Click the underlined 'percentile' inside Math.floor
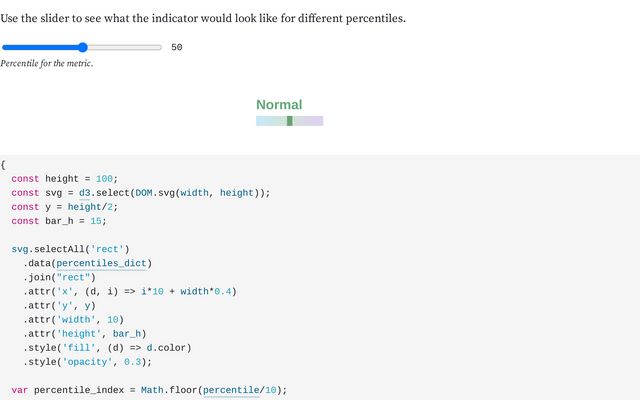640x400 pixels. (x=230, y=389)
